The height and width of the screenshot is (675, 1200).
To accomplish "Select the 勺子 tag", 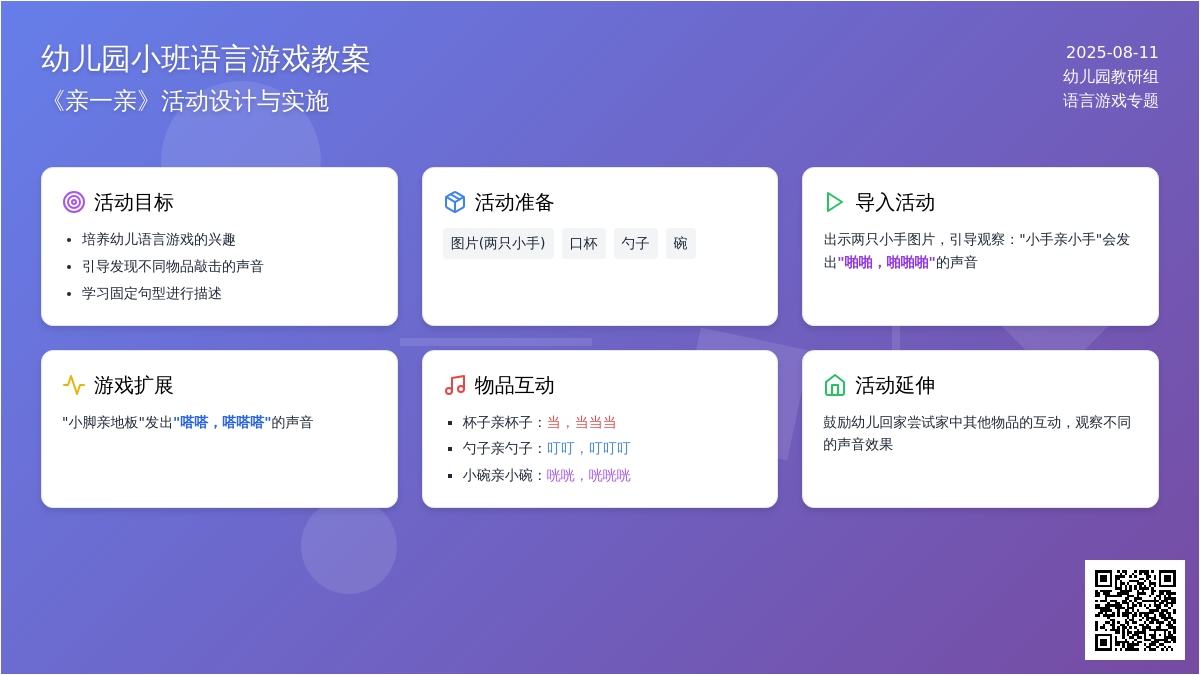I will point(636,243).
